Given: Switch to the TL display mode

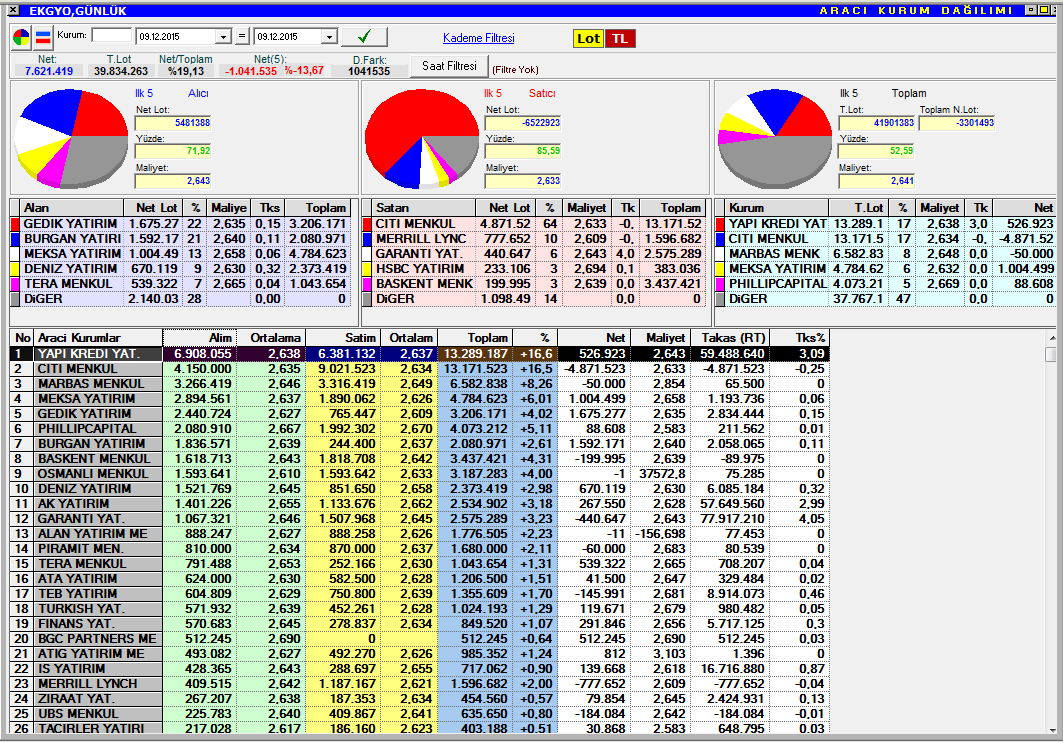Looking at the screenshot, I should (x=620, y=38).
